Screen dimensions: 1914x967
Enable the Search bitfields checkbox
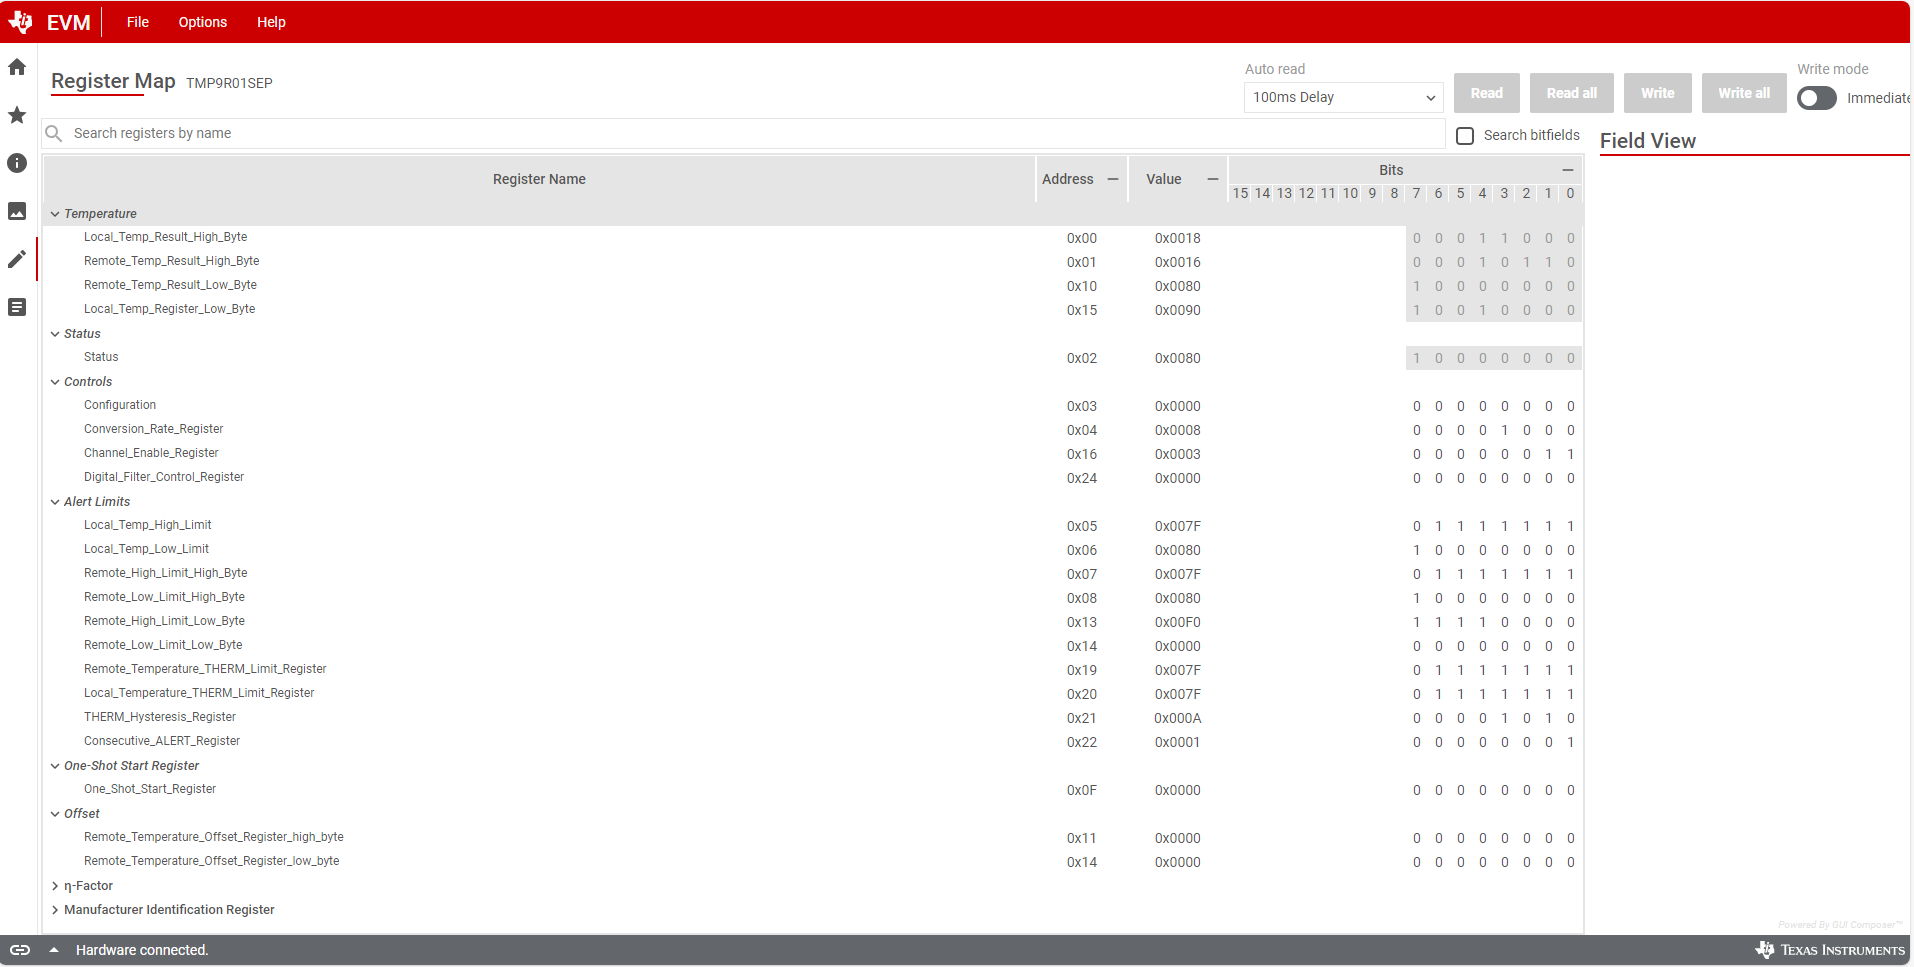tap(1465, 136)
